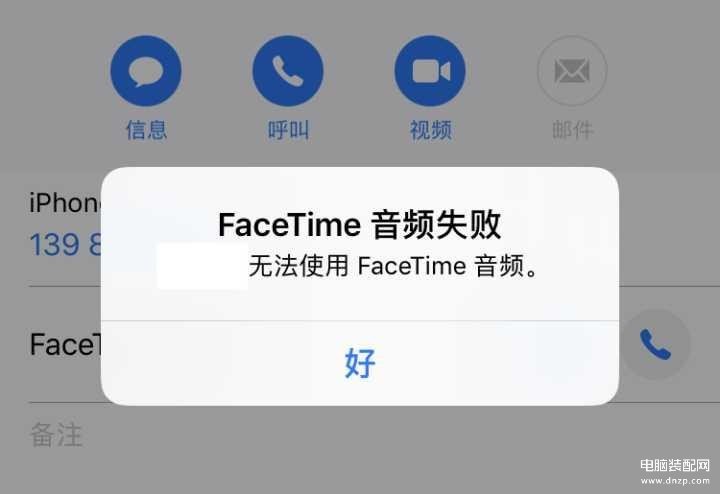Click the white redacted name box
Viewport: 720px width, 494px height.
pyautogui.click(x=202, y=266)
